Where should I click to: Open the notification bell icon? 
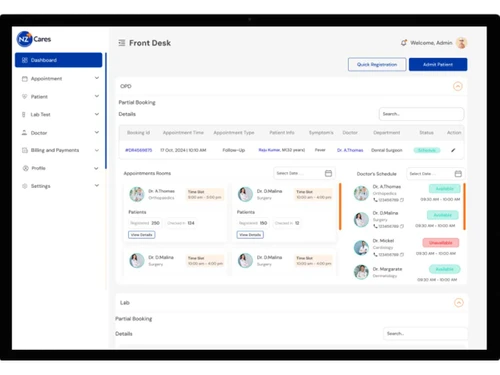coord(404,43)
